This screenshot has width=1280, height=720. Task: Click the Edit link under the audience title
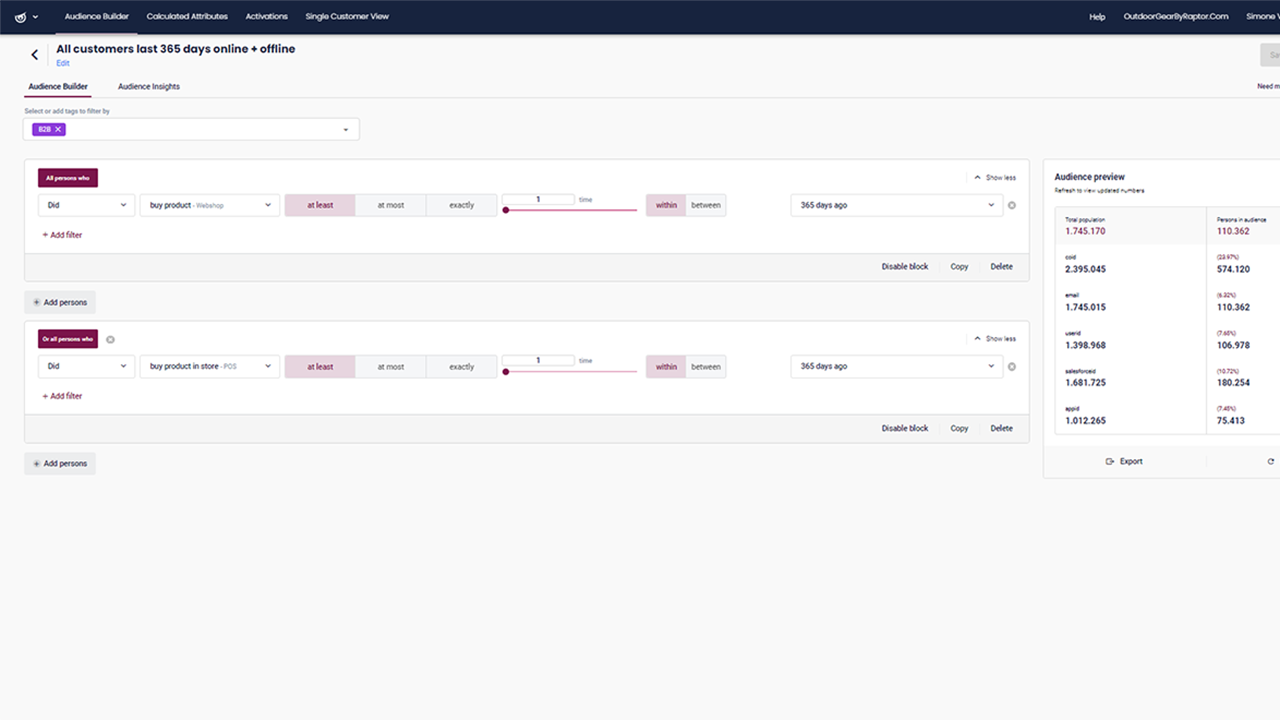point(63,63)
